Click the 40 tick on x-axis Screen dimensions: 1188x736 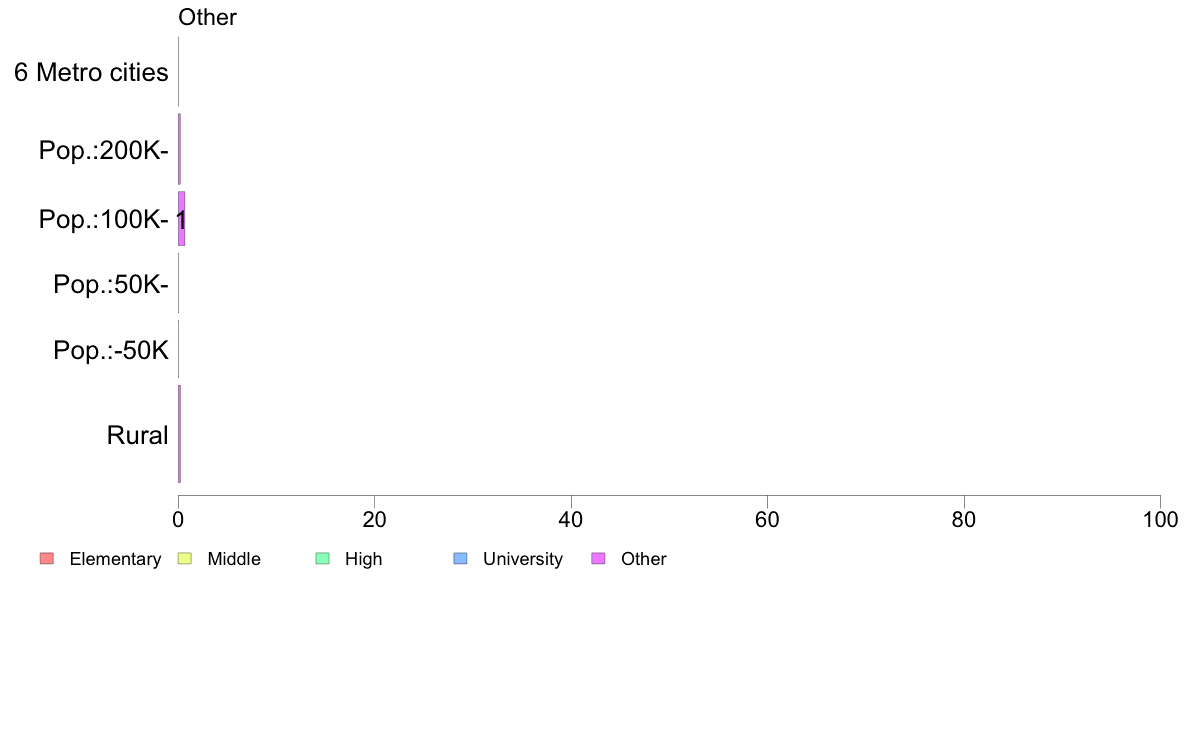click(x=571, y=519)
